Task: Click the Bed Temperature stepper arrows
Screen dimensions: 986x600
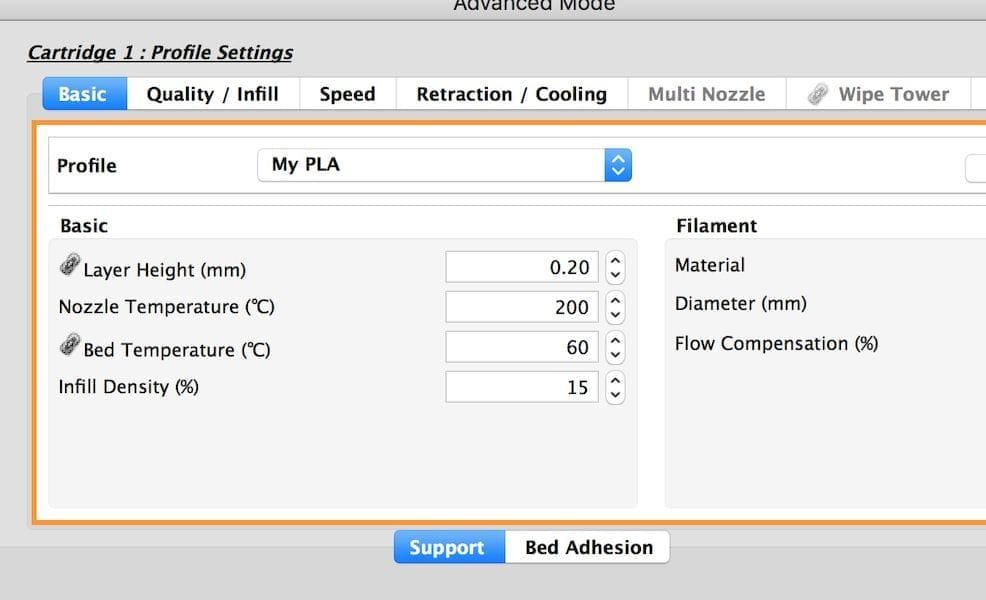Action: tap(616, 347)
